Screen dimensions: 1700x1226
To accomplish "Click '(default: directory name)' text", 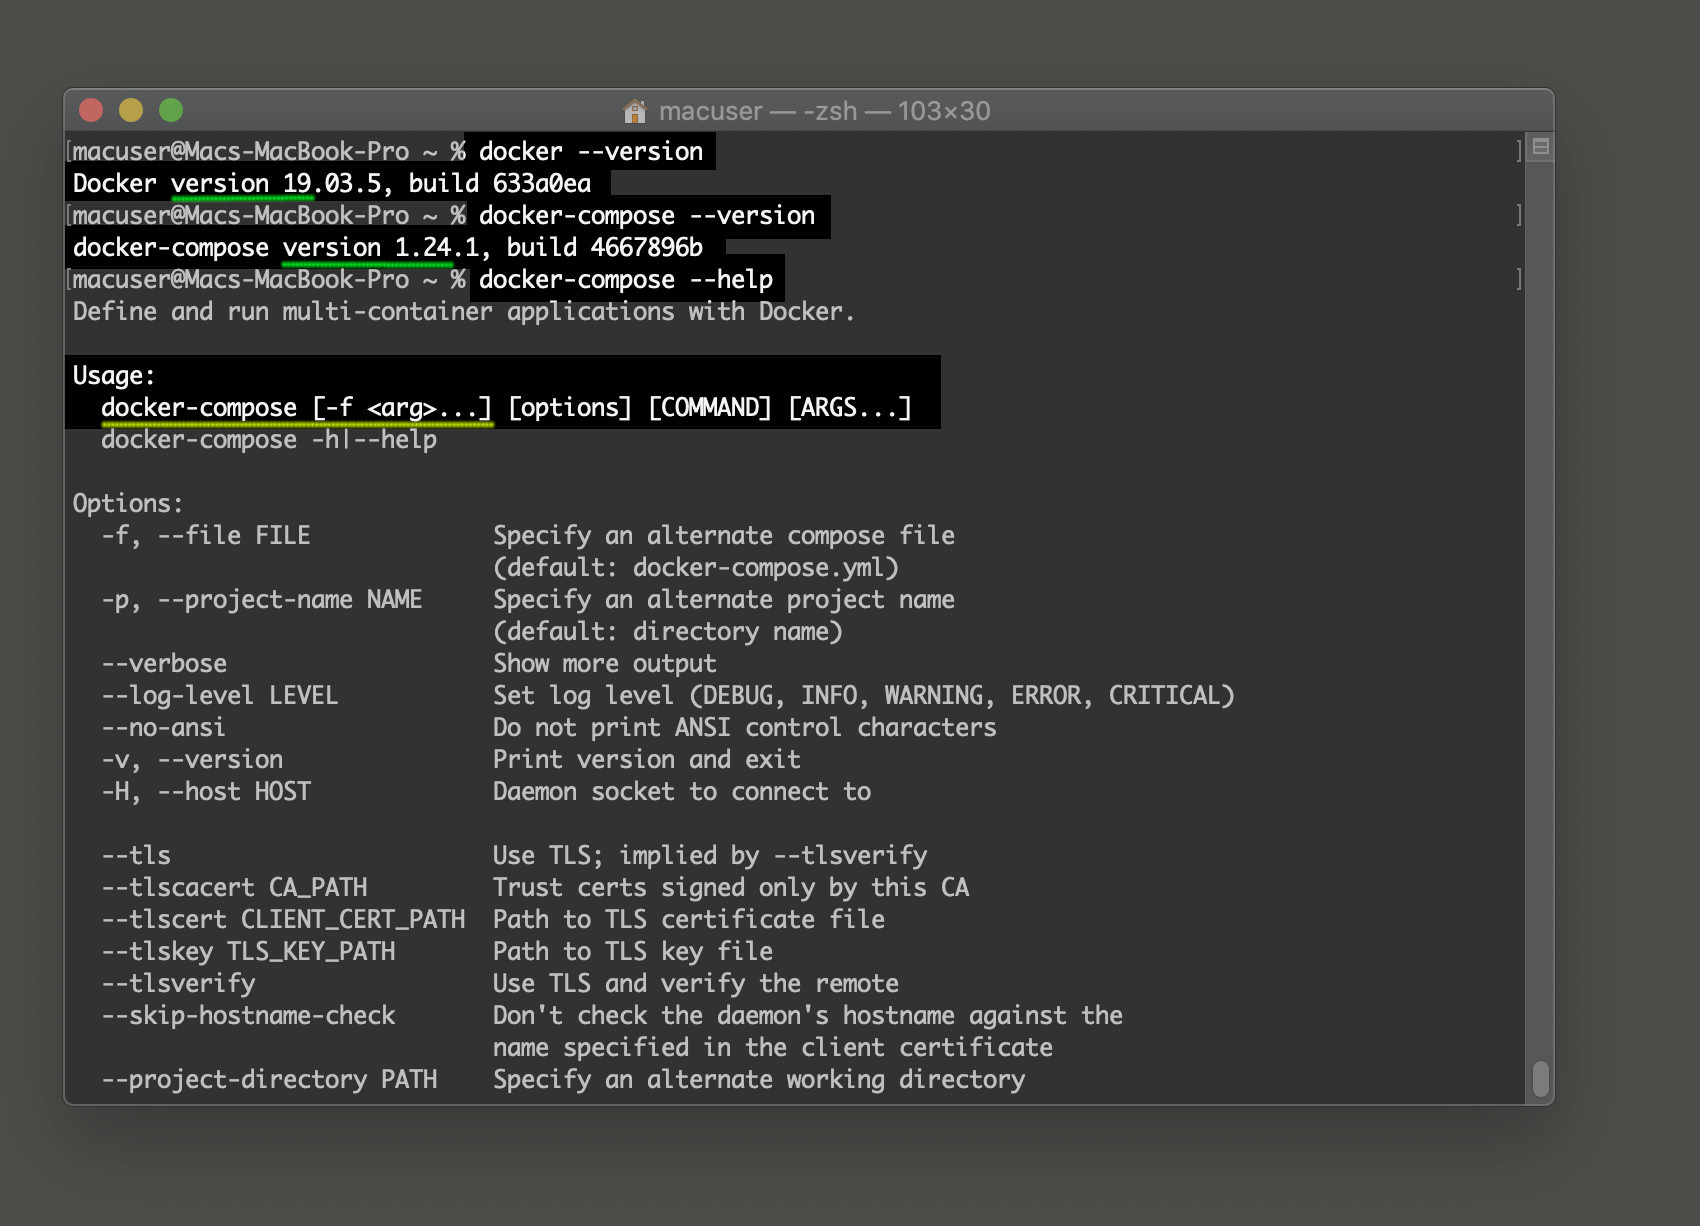I will point(668,632).
